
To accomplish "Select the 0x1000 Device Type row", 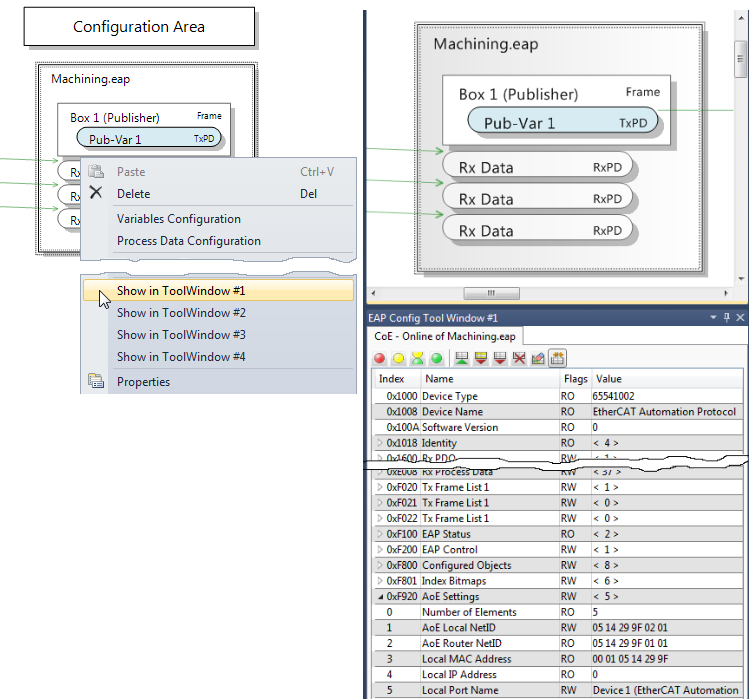I will [x=557, y=396].
